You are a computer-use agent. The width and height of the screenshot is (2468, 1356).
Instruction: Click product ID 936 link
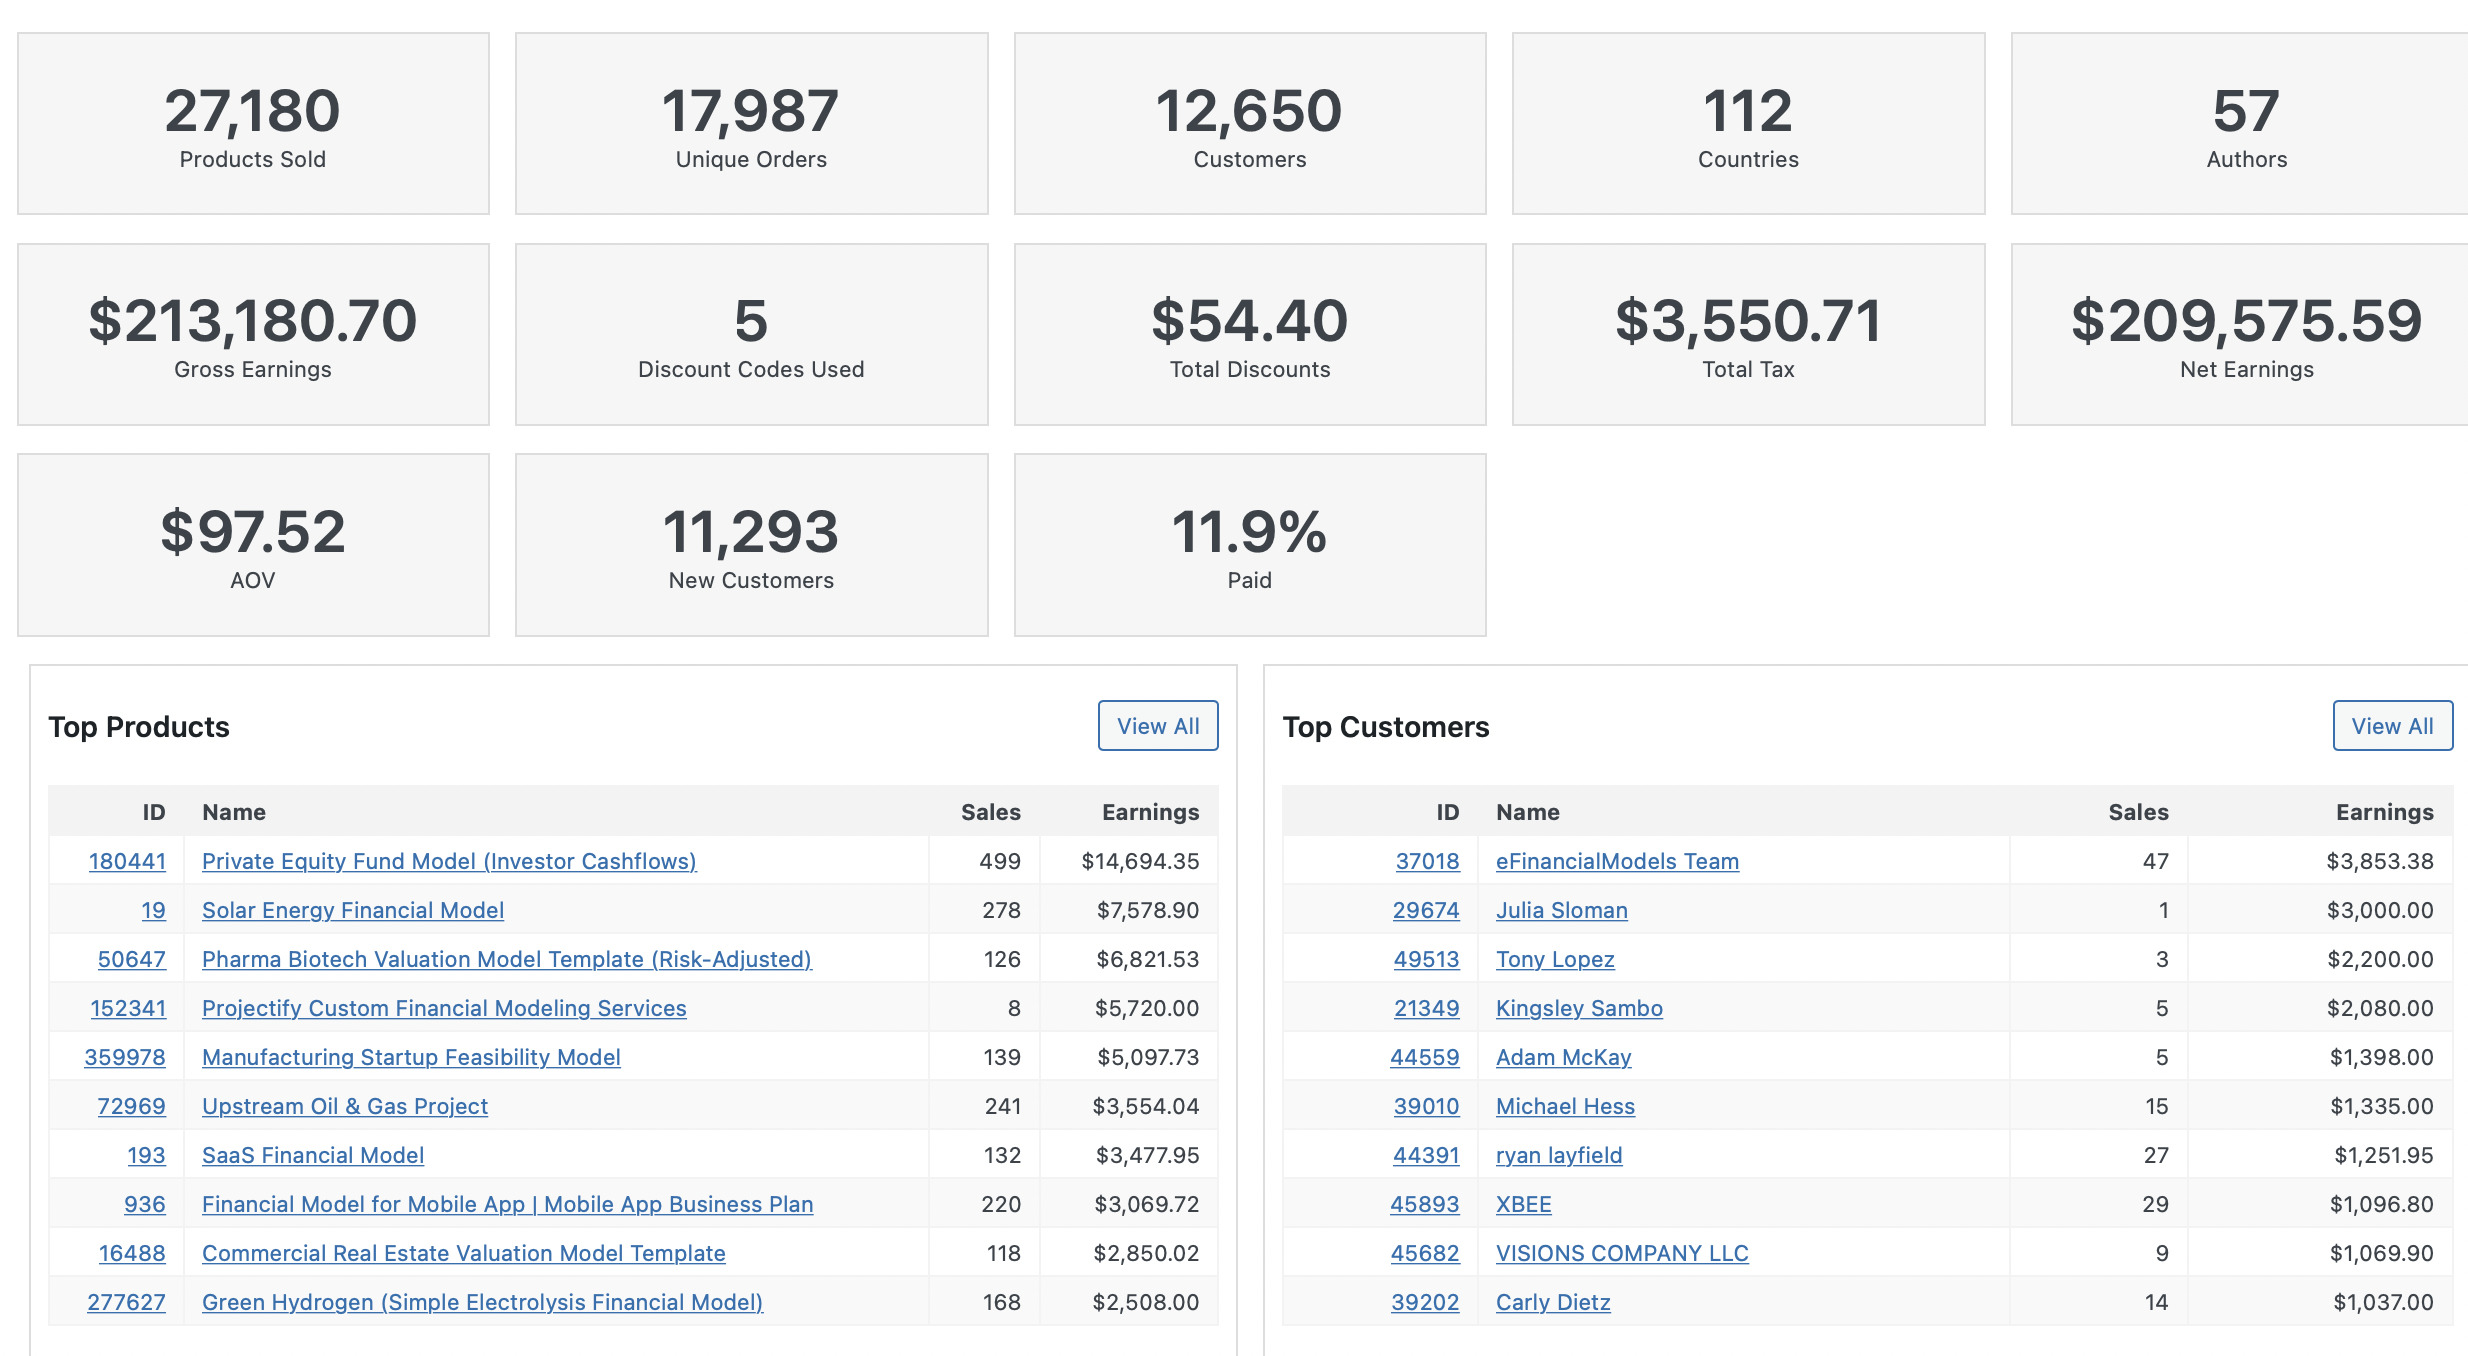click(x=144, y=1204)
